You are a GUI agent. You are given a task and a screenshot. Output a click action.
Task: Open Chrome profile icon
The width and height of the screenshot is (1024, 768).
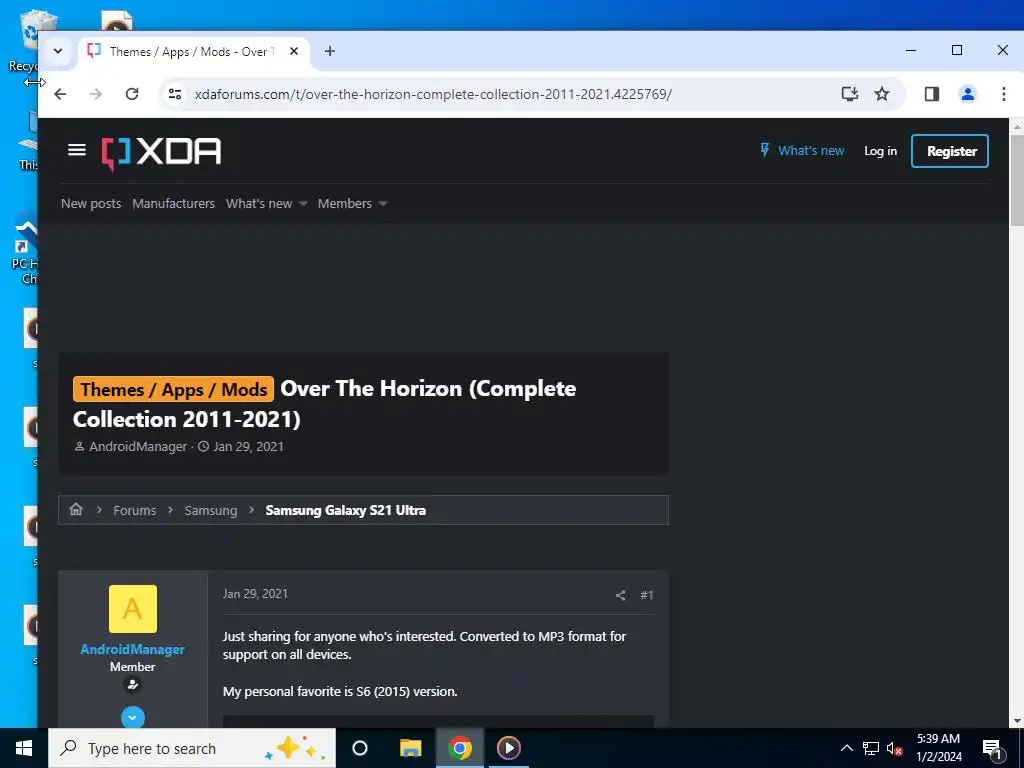pos(968,94)
